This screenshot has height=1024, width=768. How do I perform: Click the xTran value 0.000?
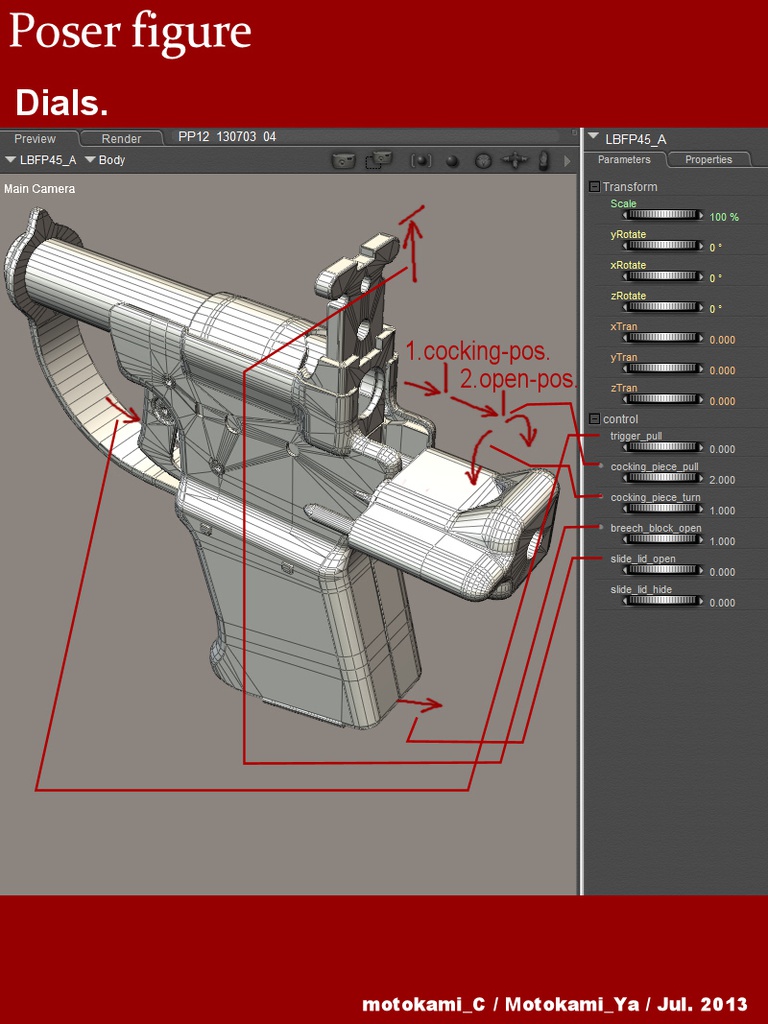click(722, 340)
